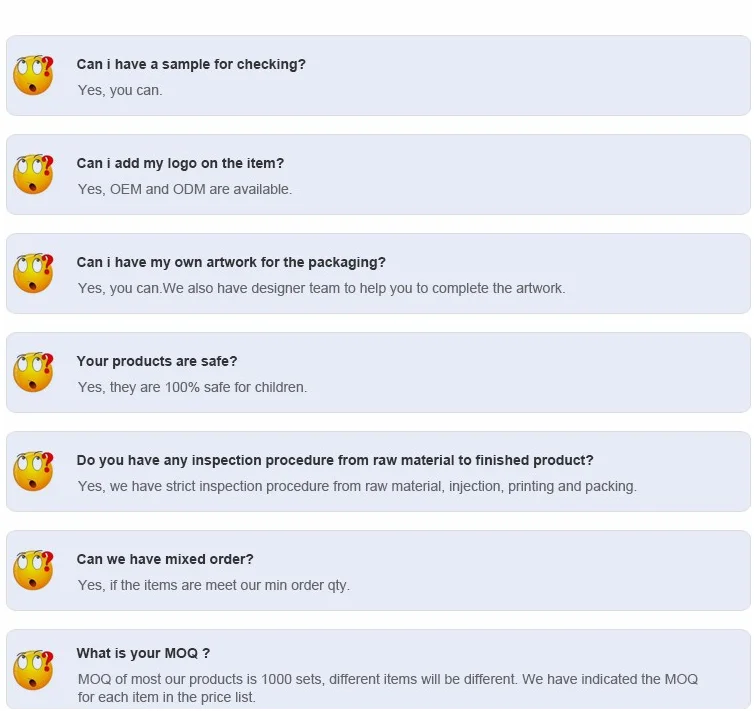Click the emoji icon beside the sample question
This screenshot has width=754, height=711.
[33, 76]
